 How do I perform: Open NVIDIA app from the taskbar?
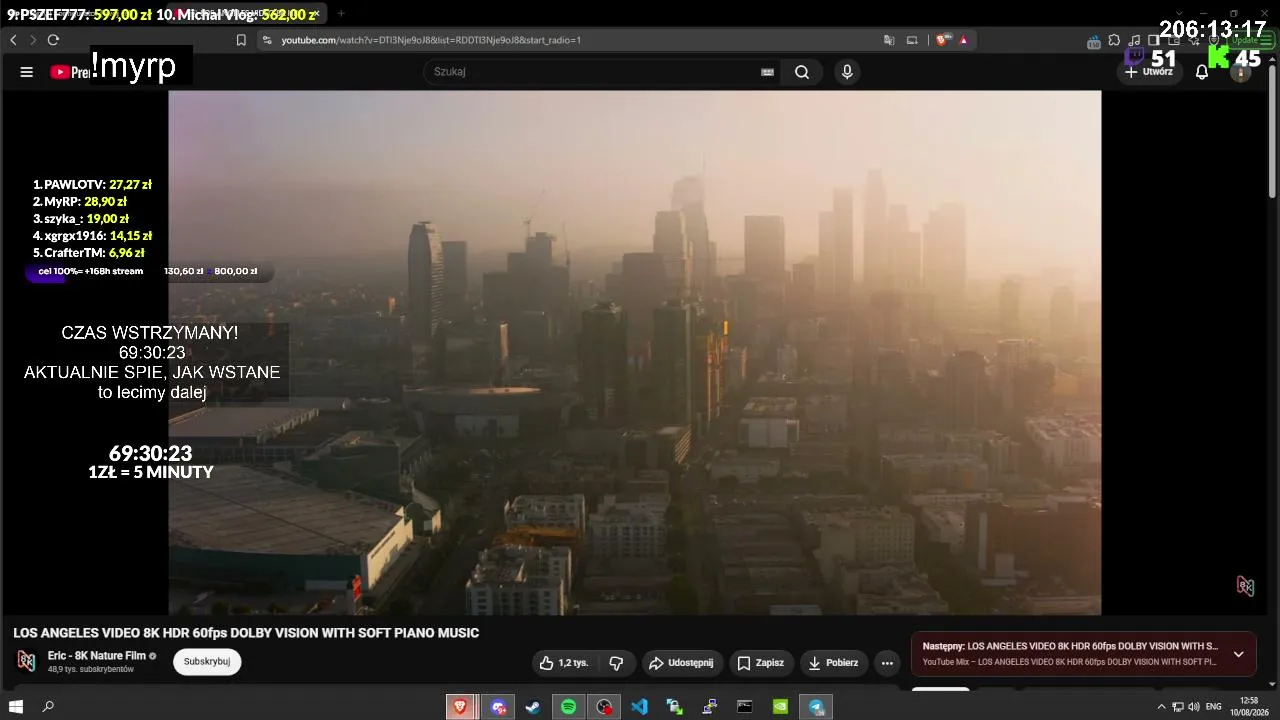click(x=780, y=707)
